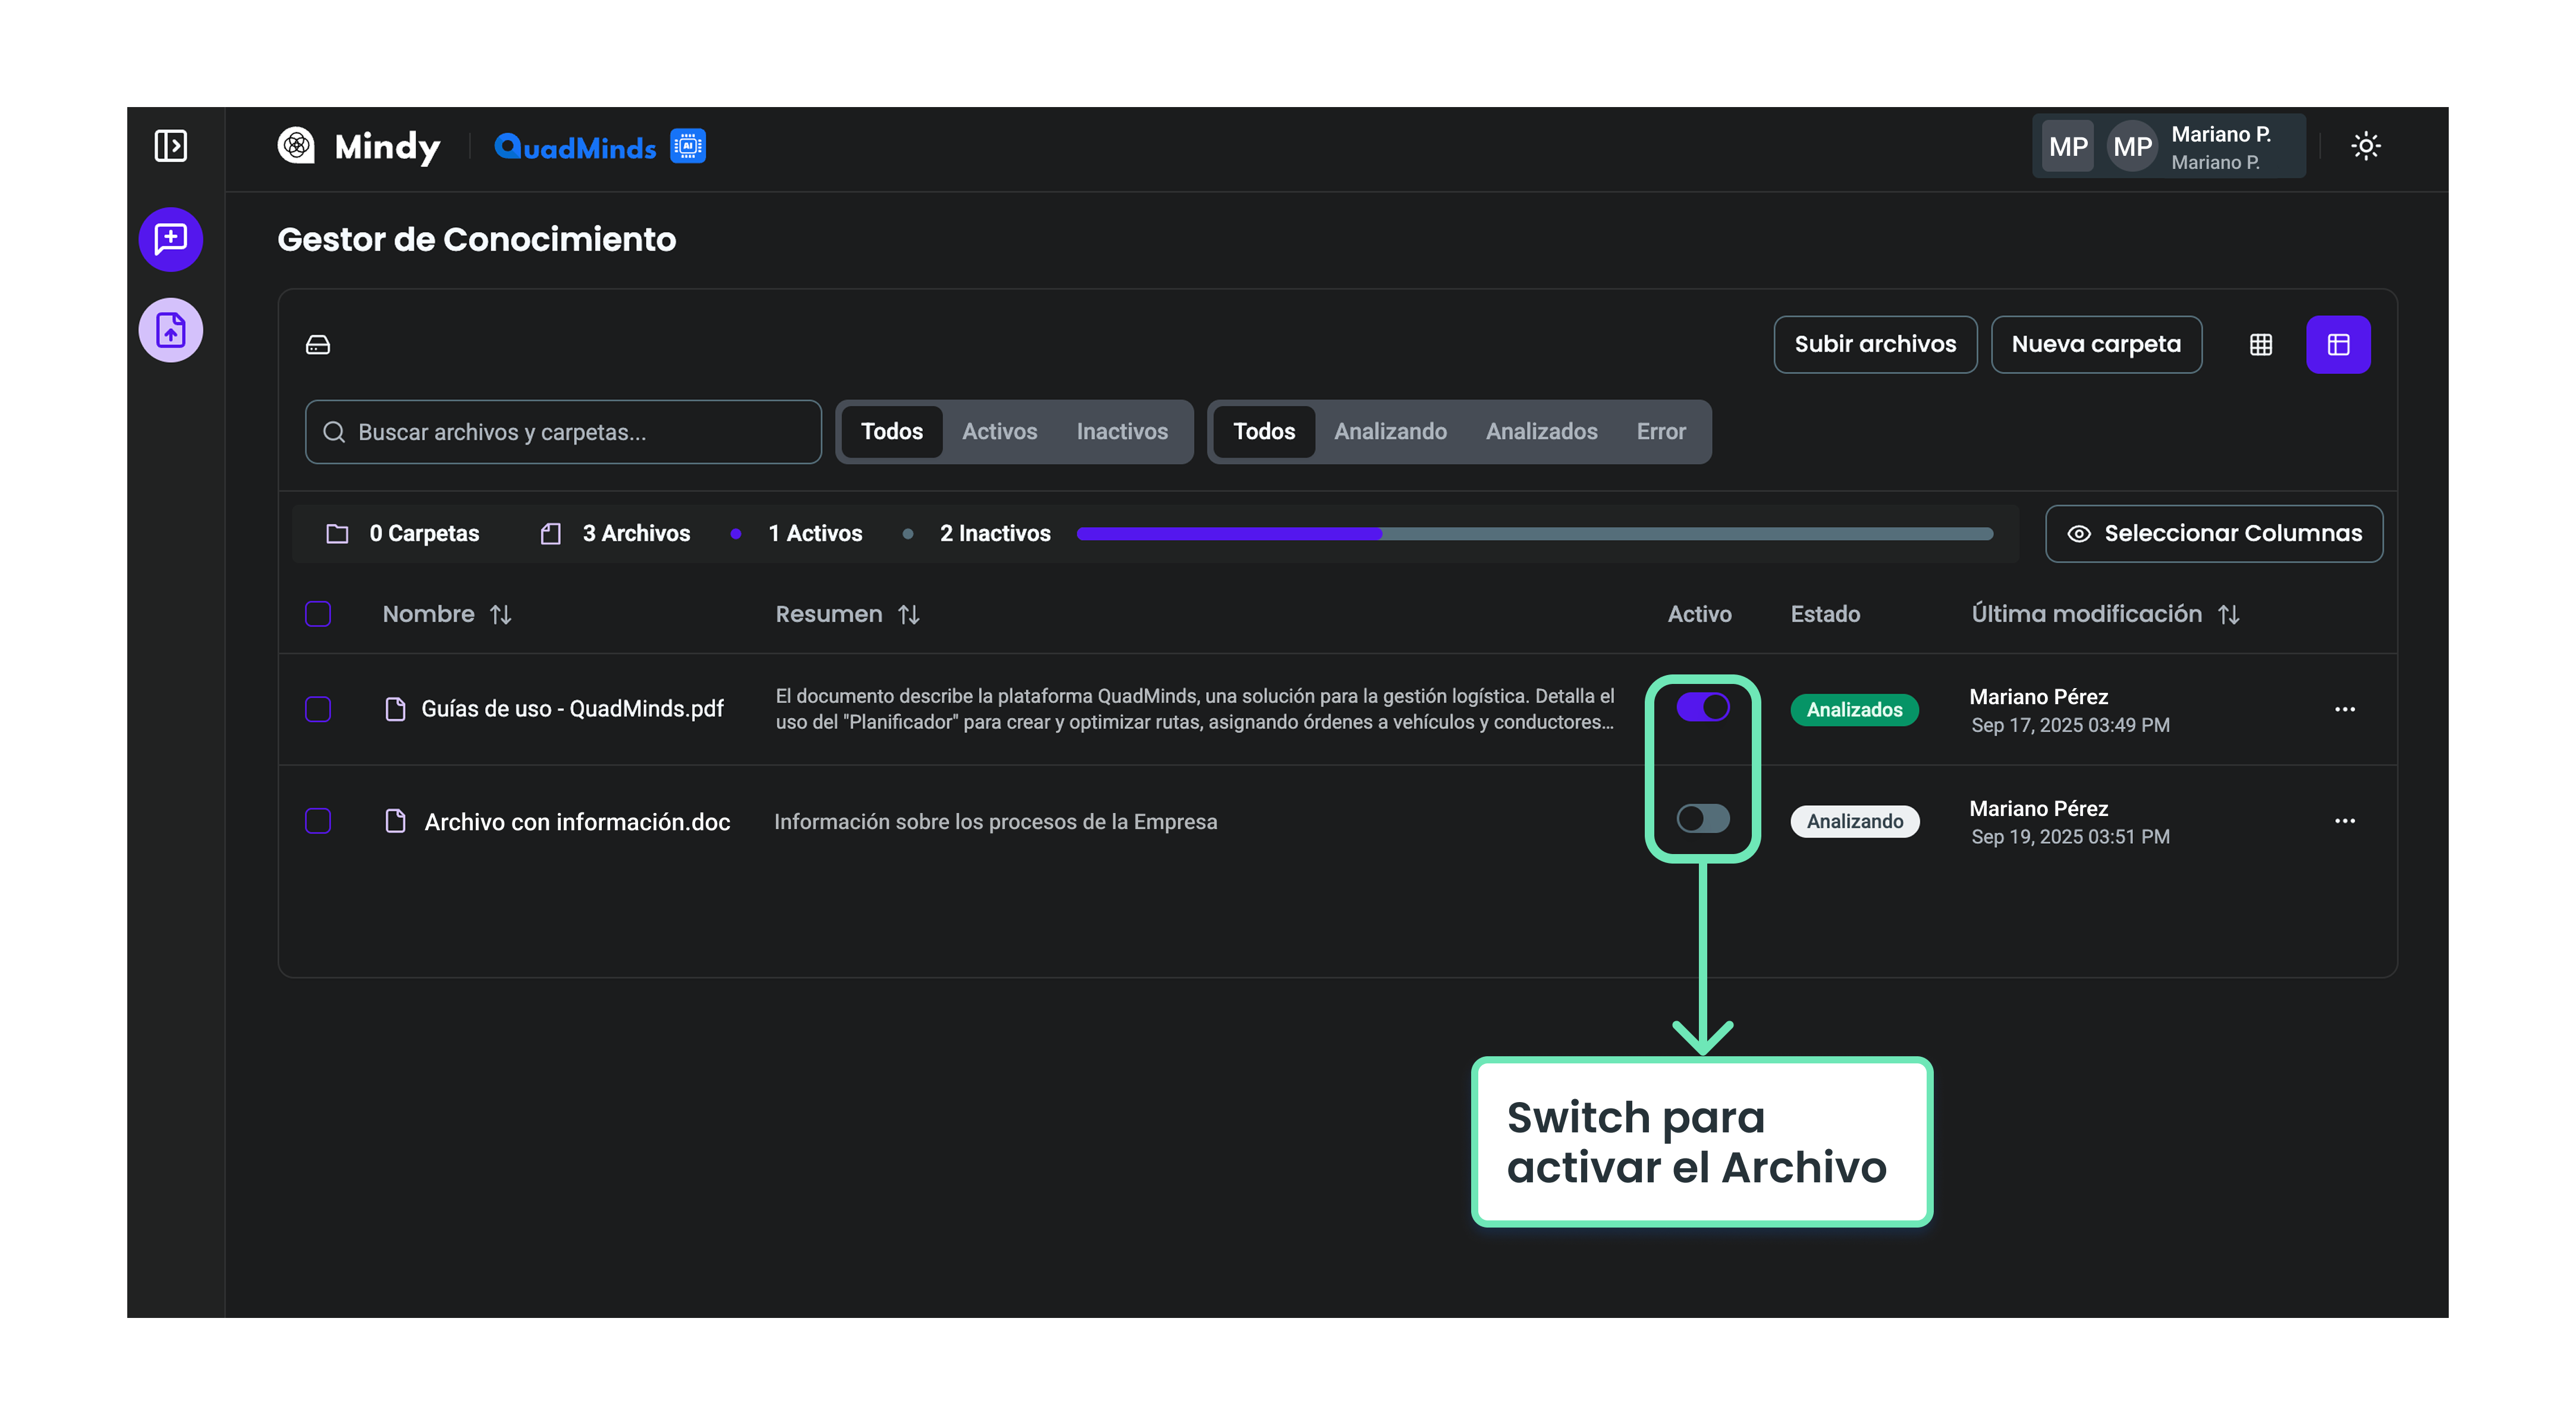Click Nueva carpeta button
The width and height of the screenshot is (2576, 1425).
coord(2095,345)
